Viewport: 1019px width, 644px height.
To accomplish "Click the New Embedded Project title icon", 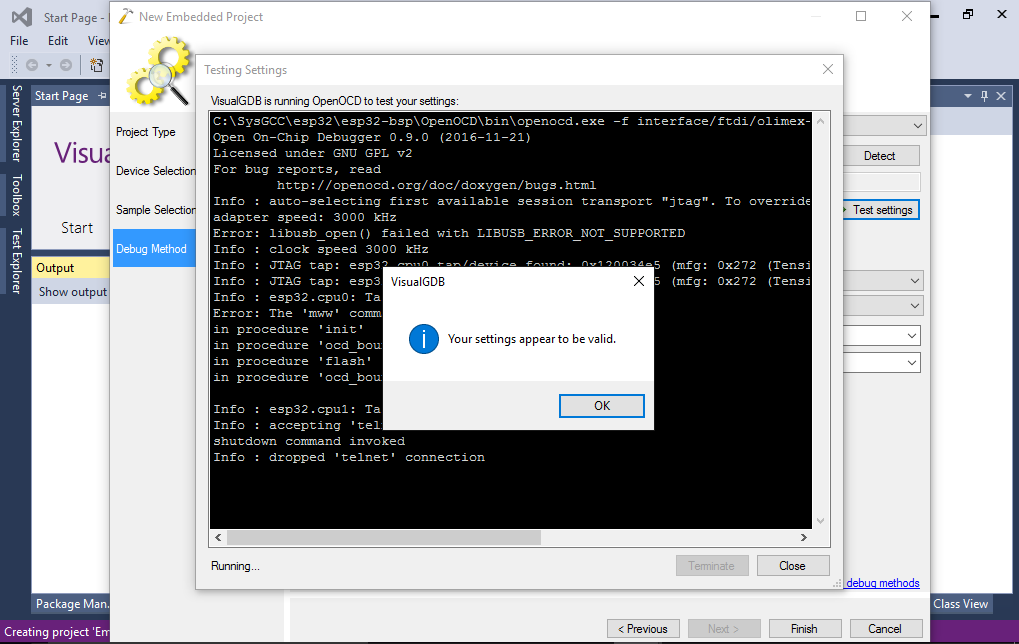I will click(x=125, y=16).
